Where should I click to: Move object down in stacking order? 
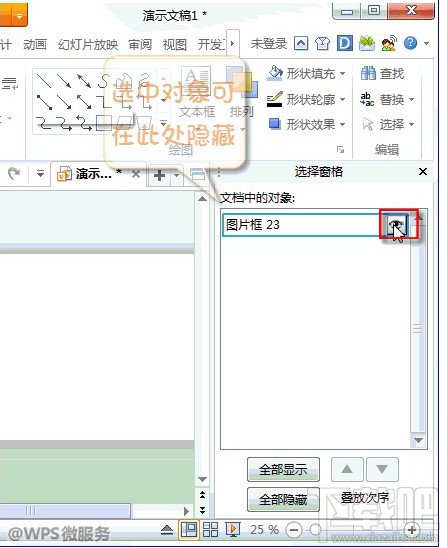[382, 469]
